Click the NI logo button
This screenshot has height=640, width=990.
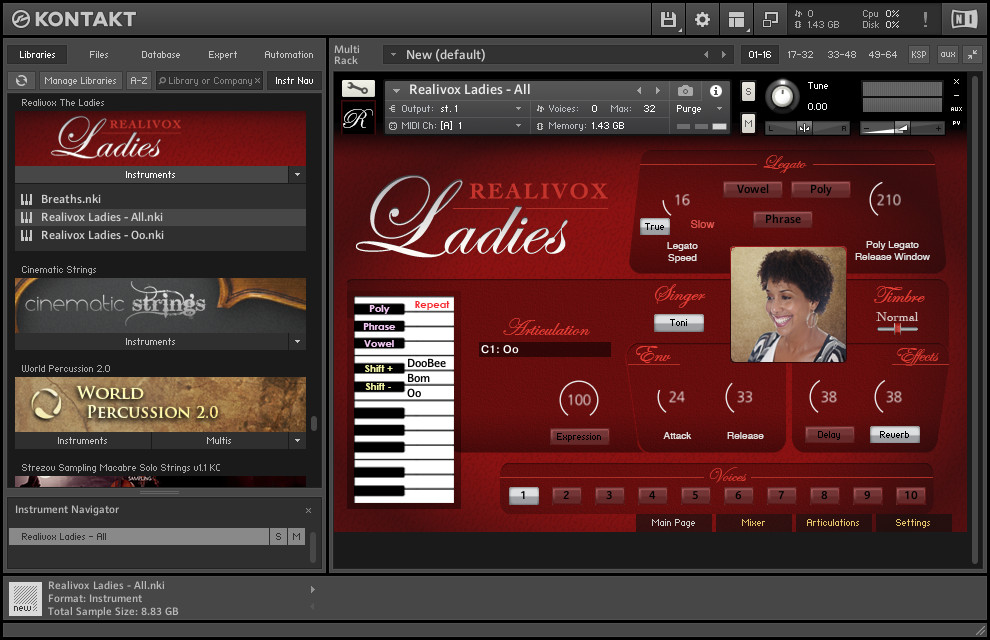964,20
